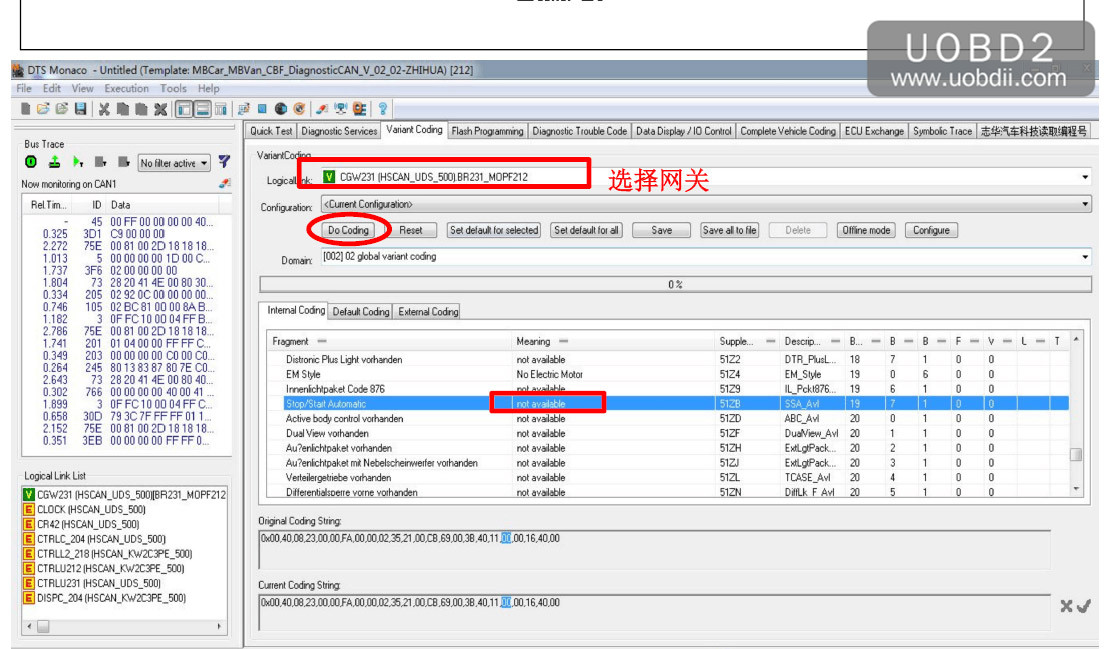1109x649 pixels.
Task: Open the Domain dropdown arrow
Action: [x=1085, y=257]
